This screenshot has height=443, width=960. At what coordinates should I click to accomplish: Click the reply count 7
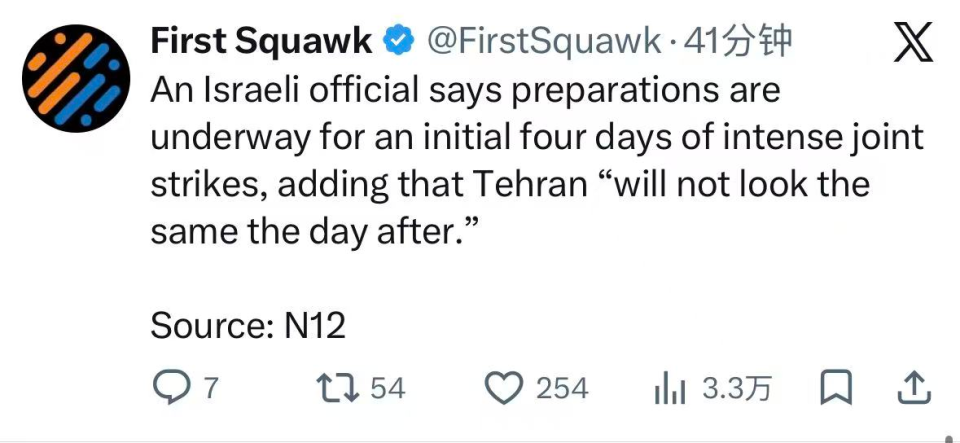pos(210,388)
